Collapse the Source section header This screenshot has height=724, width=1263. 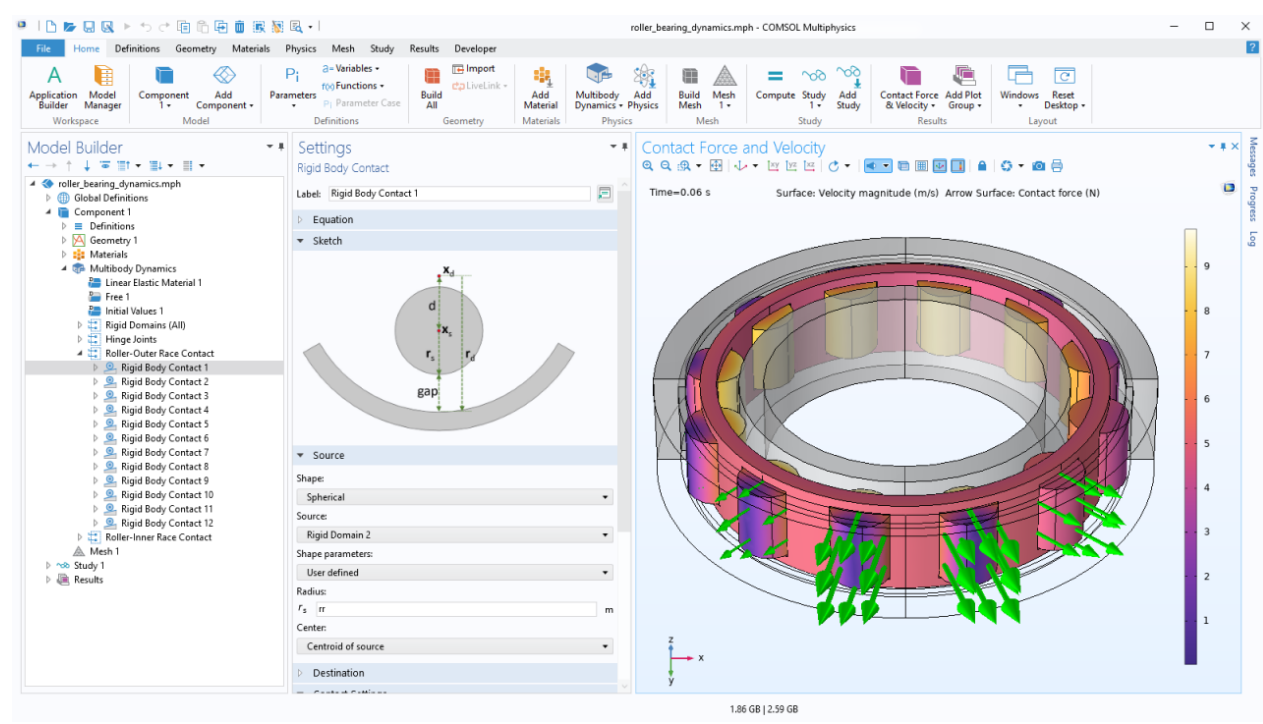(455, 455)
